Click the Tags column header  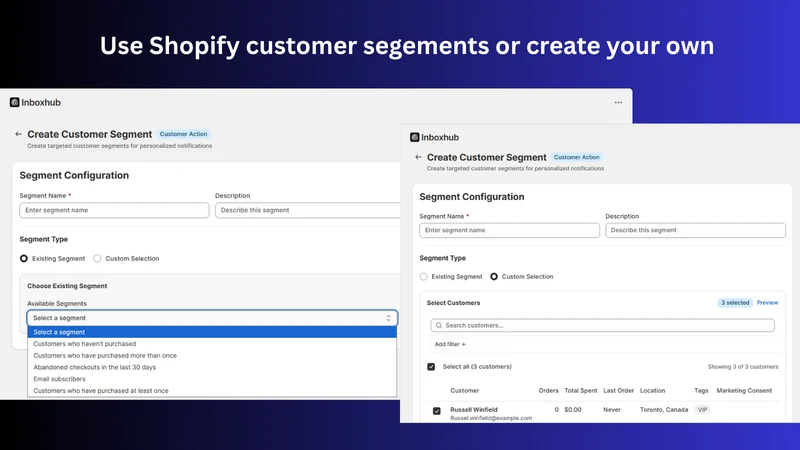[x=701, y=391]
